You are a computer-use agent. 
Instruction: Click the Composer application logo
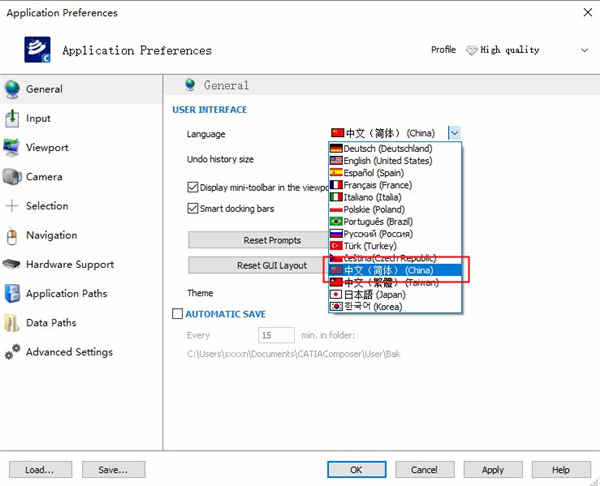pyautogui.click(x=37, y=50)
